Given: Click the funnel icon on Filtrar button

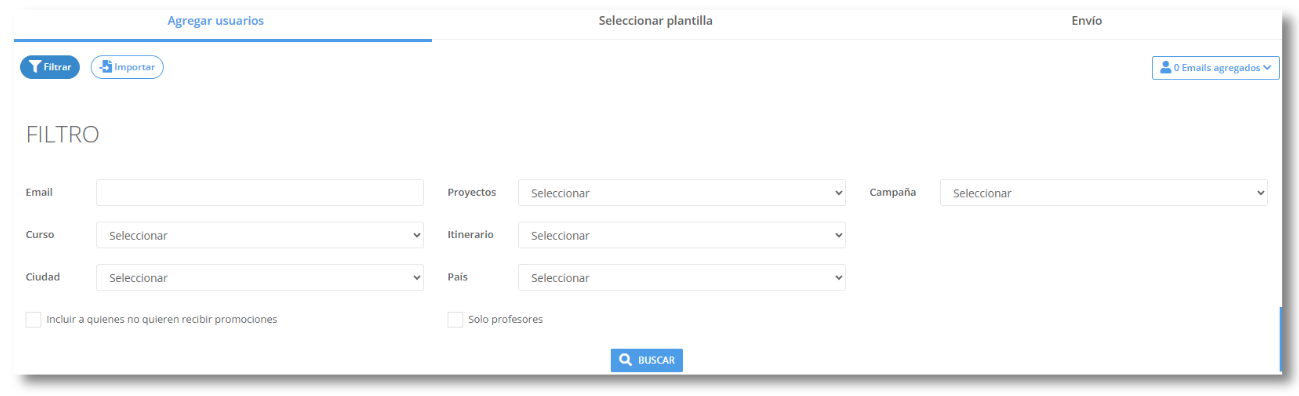Looking at the screenshot, I should [x=35, y=67].
